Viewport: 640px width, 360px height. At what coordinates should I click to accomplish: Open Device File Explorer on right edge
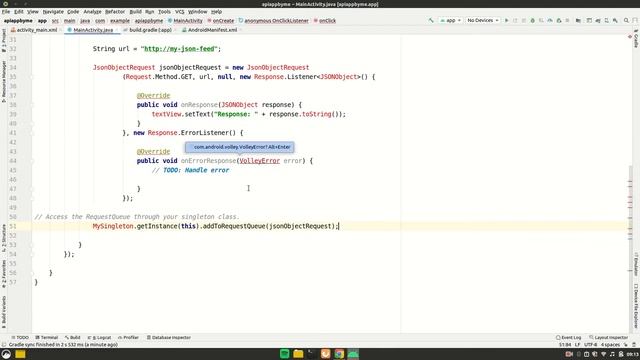[636, 305]
